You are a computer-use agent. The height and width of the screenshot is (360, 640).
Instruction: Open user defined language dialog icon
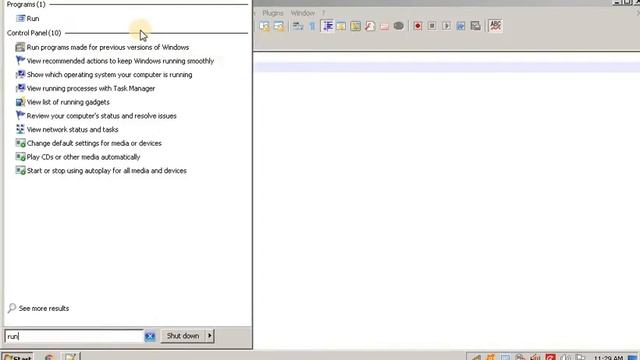[x=341, y=26]
